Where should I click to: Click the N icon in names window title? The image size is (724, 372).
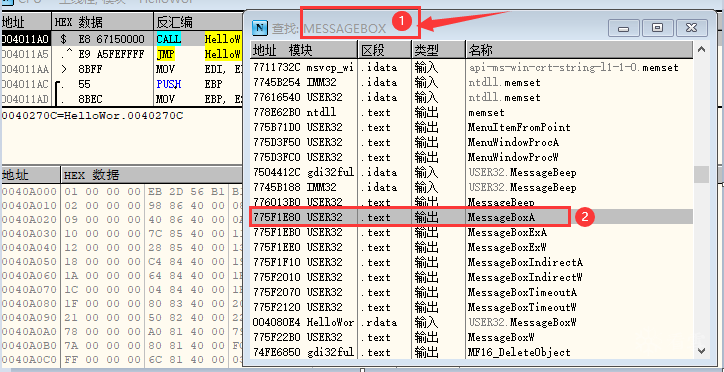click(x=259, y=28)
